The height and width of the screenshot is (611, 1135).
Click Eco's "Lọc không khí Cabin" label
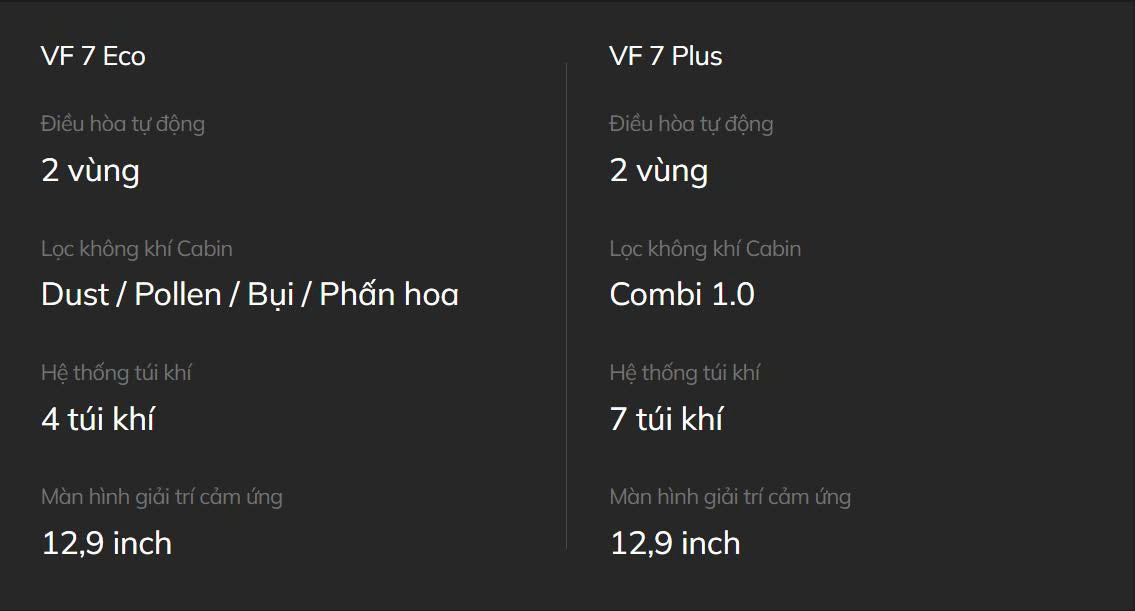coord(137,249)
